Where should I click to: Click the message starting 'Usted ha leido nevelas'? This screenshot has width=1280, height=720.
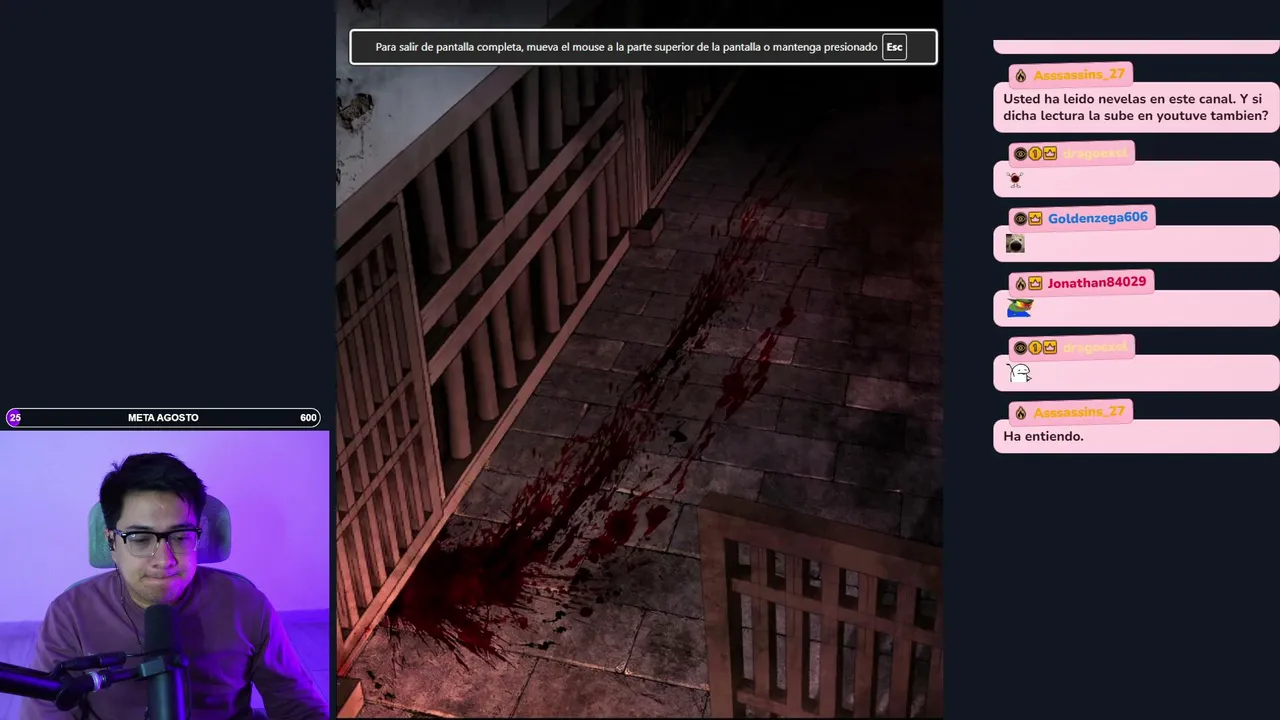point(1135,107)
